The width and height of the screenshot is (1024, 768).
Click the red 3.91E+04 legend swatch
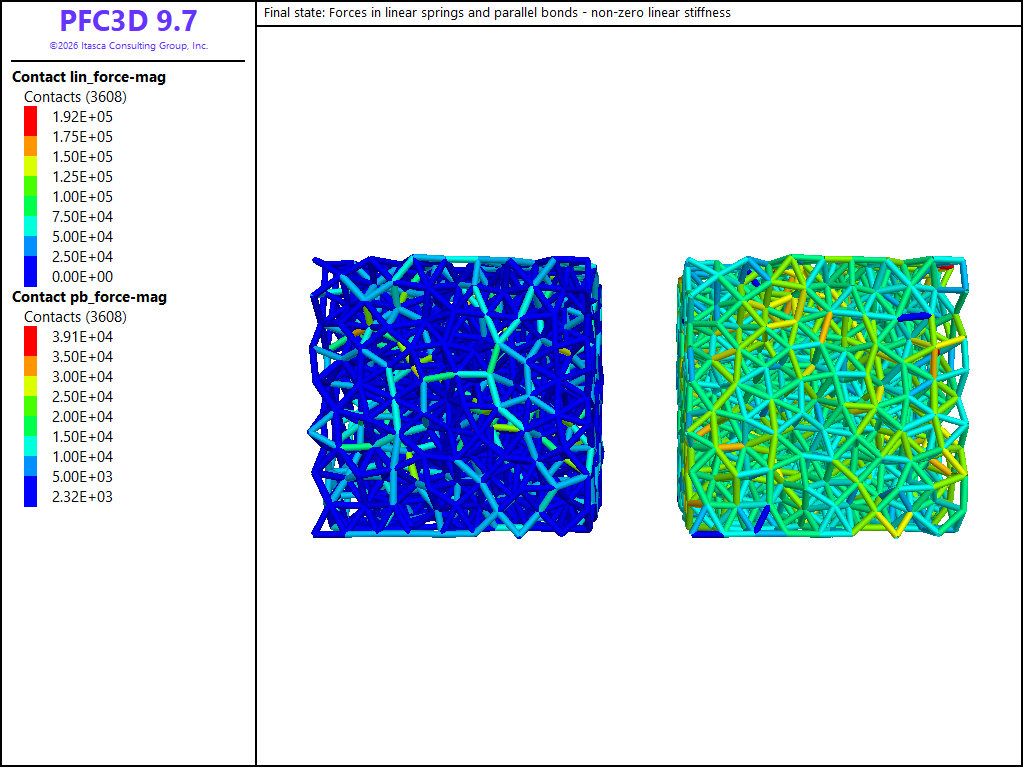[31, 341]
